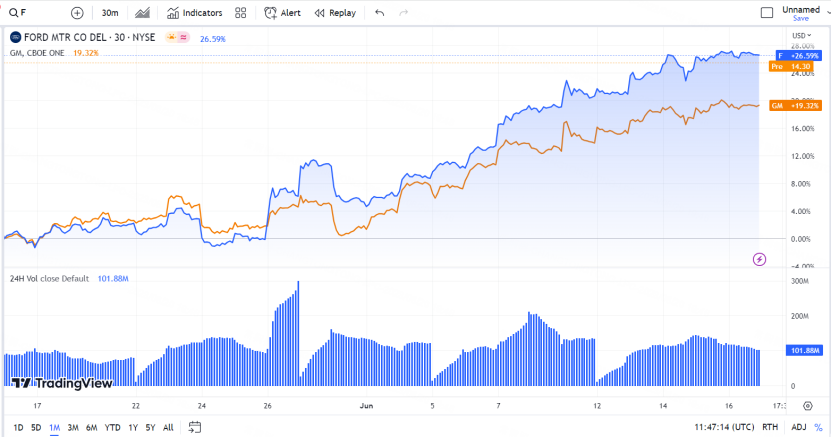Image resolution: width=831 pixels, height=437 pixels.
Task: Open the date range calendar icon
Action: pyautogui.click(x=195, y=427)
